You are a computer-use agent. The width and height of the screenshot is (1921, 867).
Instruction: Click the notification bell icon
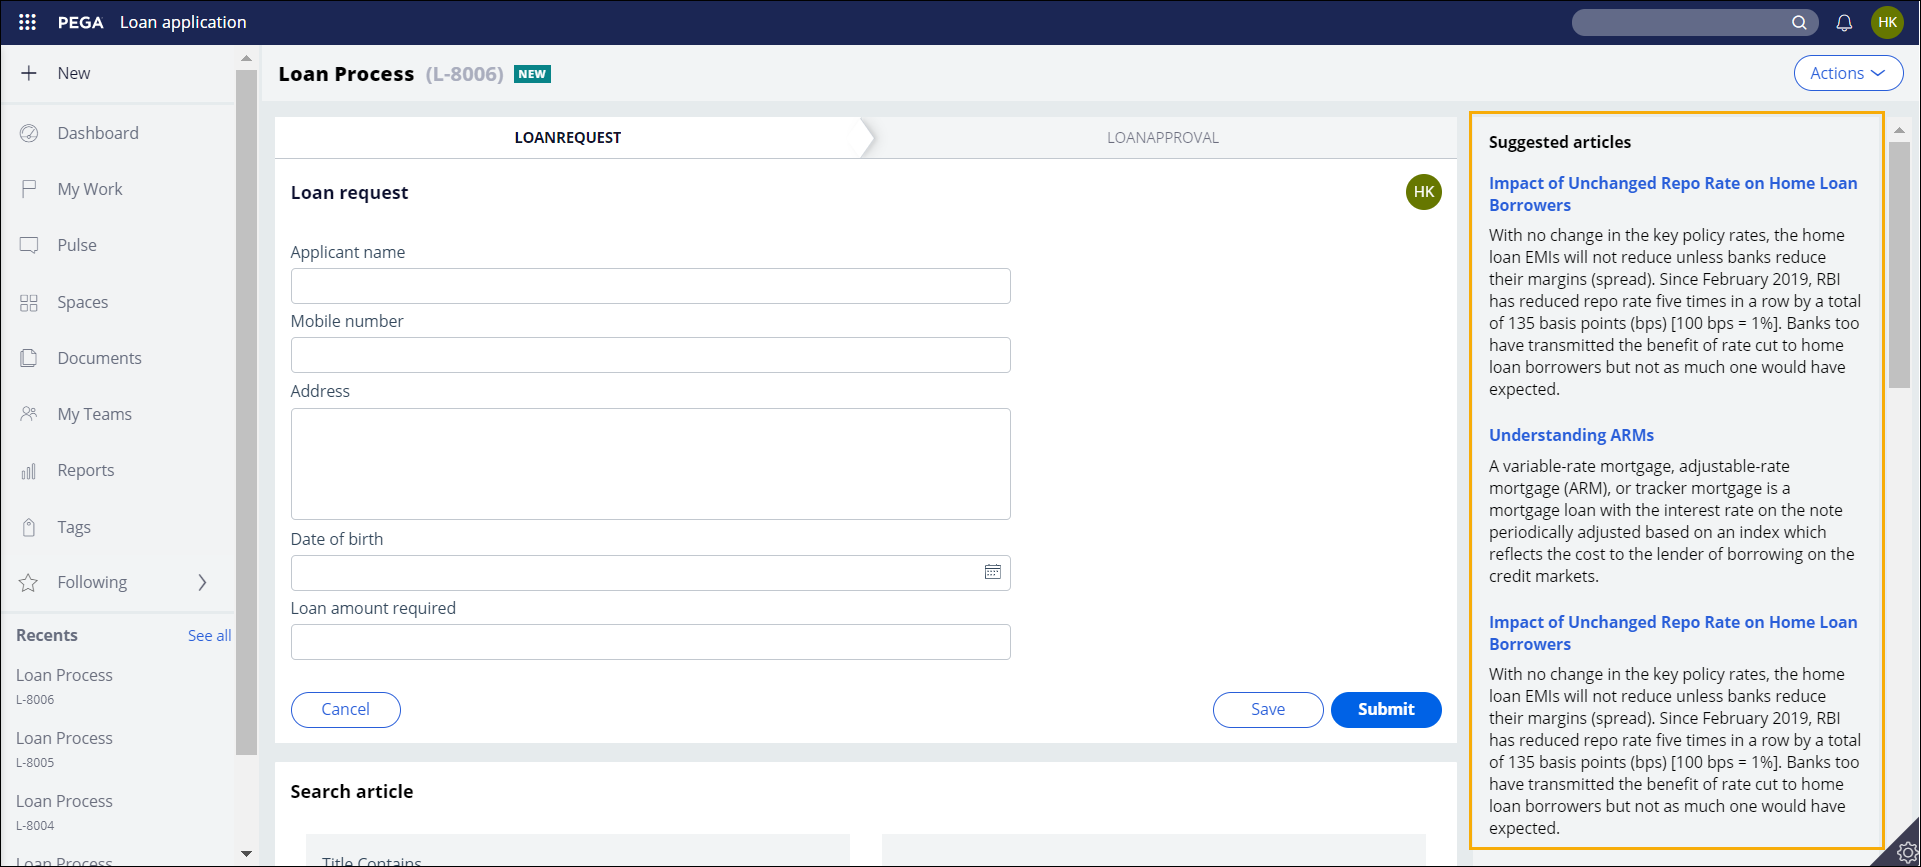pyautogui.click(x=1844, y=22)
